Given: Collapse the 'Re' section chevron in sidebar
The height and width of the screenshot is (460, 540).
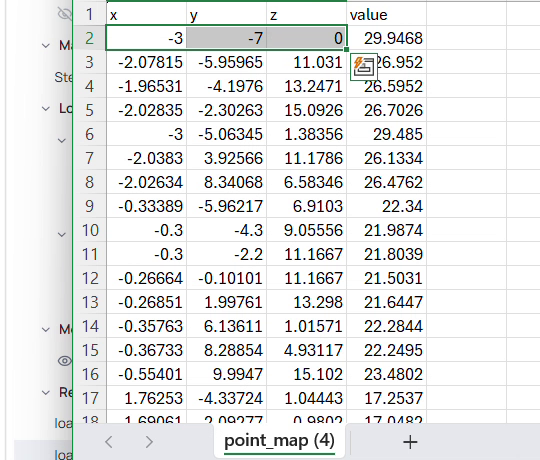Looking at the screenshot, I should [45, 393].
